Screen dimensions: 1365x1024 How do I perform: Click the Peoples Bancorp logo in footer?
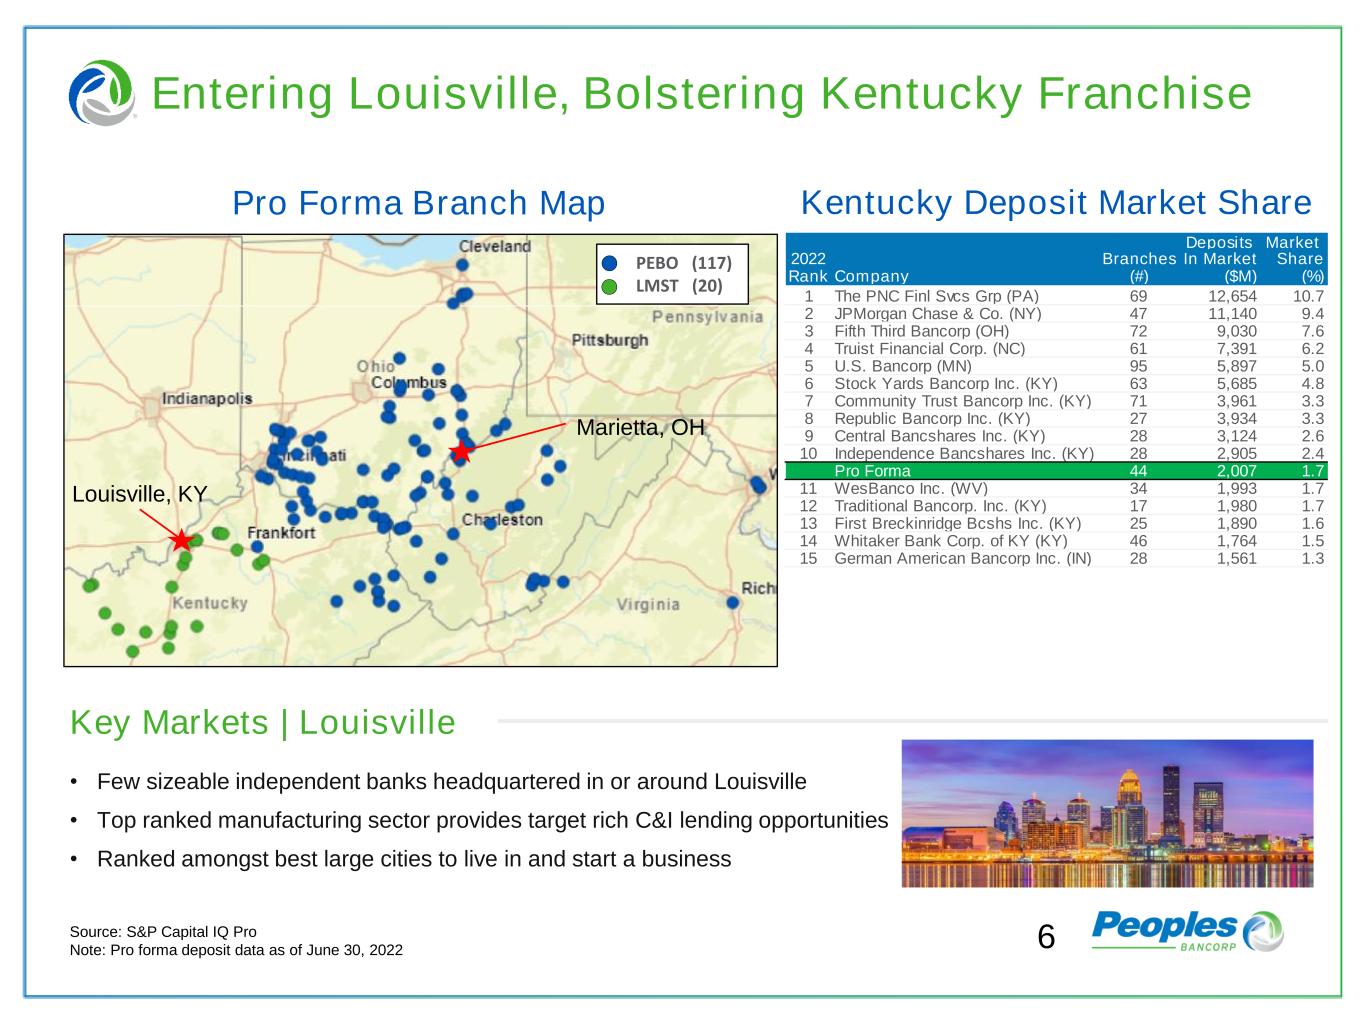(x=1187, y=931)
